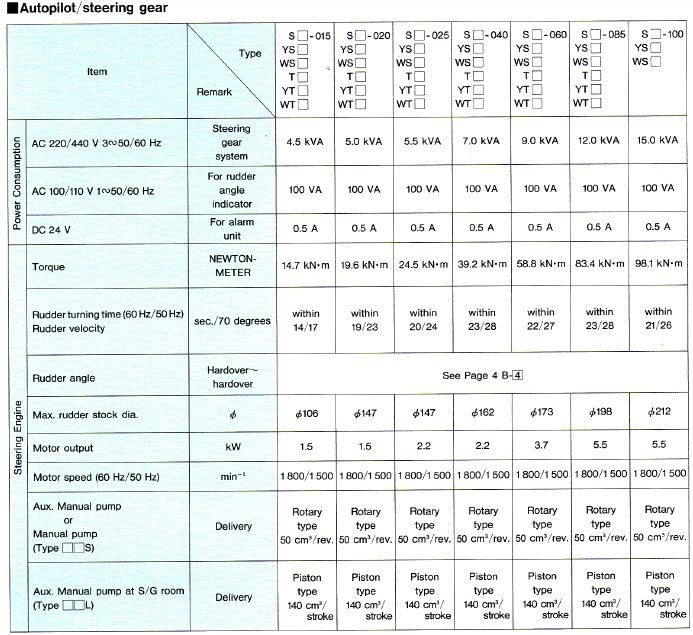Click the "S□-060" type column header
693x635 pixels.
[x=544, y=34]
